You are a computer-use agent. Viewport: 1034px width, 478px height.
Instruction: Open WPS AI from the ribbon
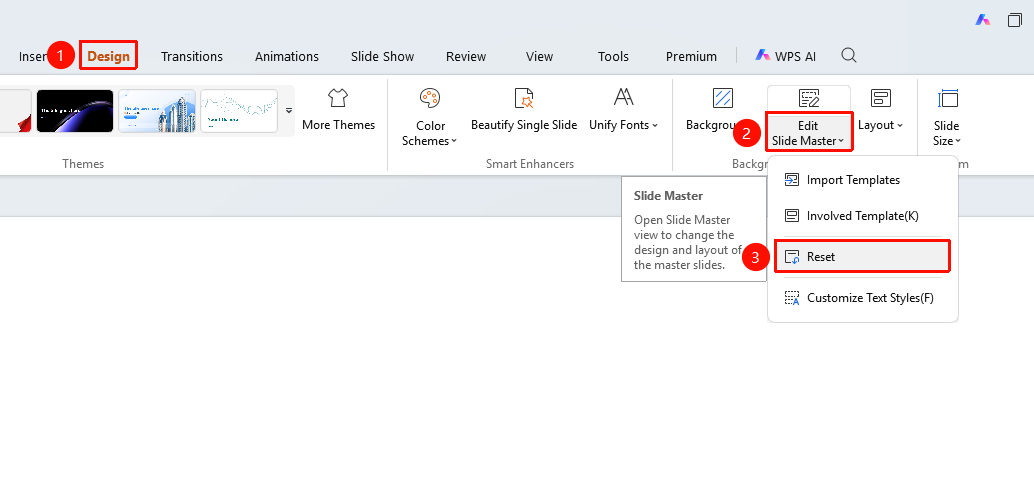click(785, 56)
